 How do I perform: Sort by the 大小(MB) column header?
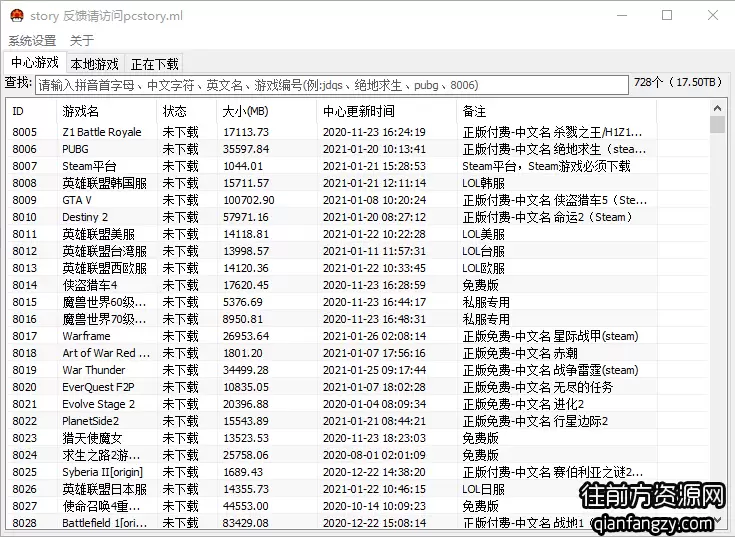coord(267,111)
